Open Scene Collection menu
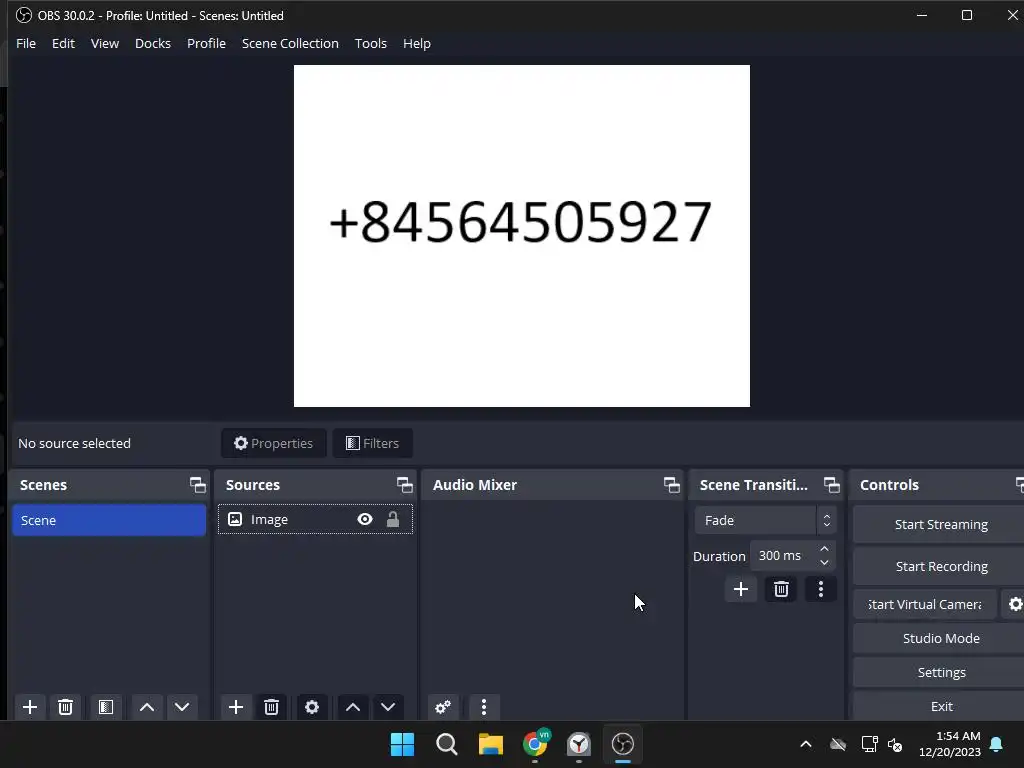 pos(290,43)
